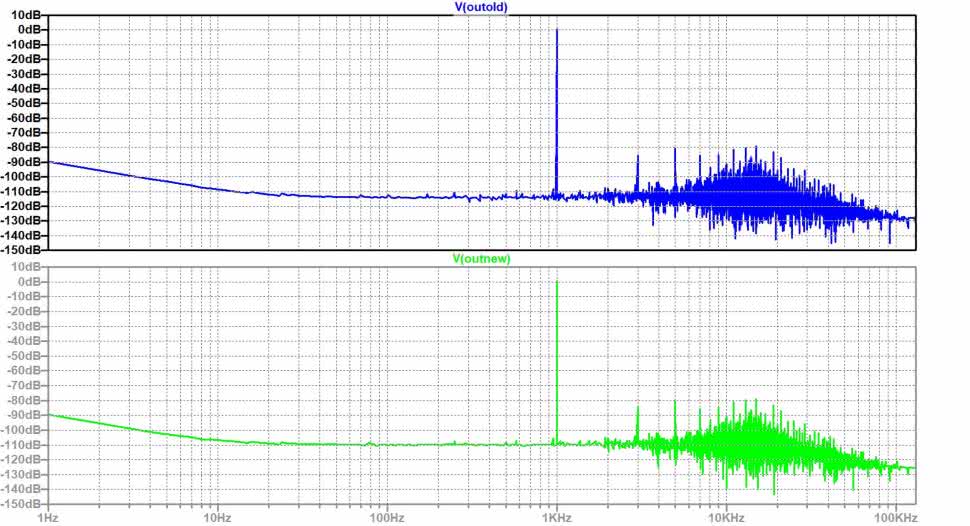This screenshot has width=970, height=526.
Task: Click the 1KHz frequency axis label
Action: [556, 517]
